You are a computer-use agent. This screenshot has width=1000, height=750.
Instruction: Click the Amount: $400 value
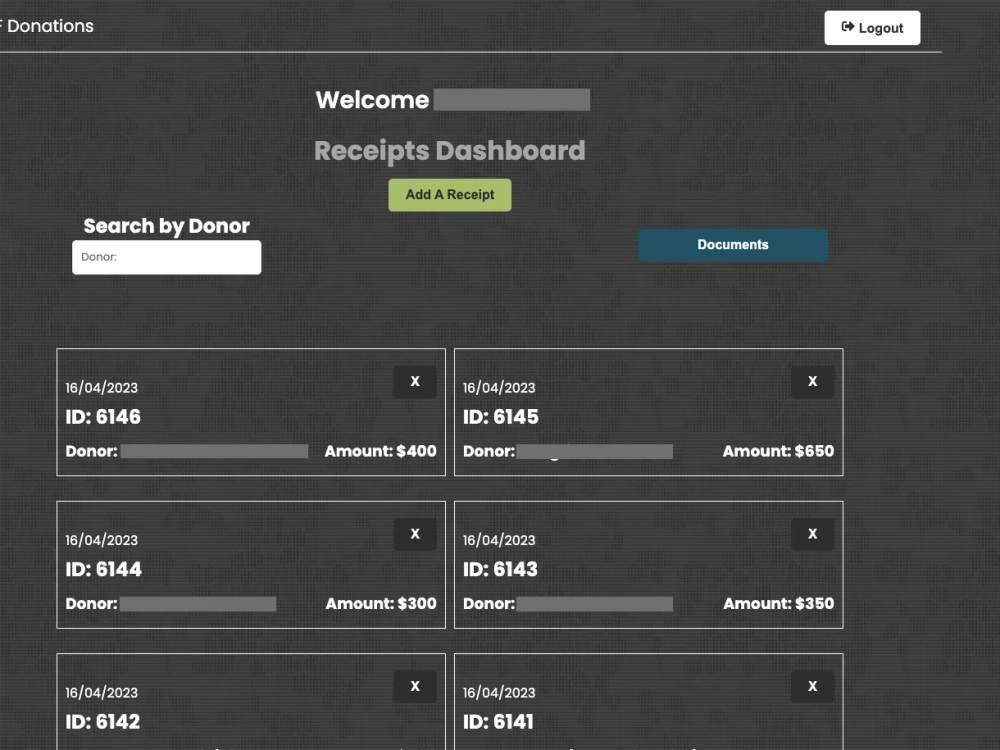click(x=381, y=452)
